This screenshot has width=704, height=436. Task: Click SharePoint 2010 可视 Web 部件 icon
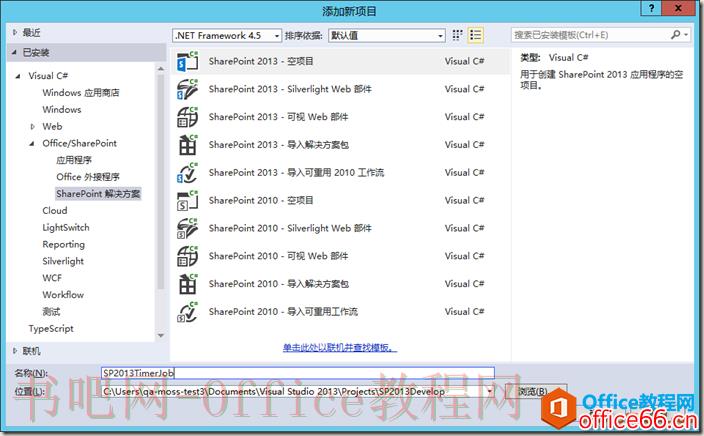pos(188,256)
